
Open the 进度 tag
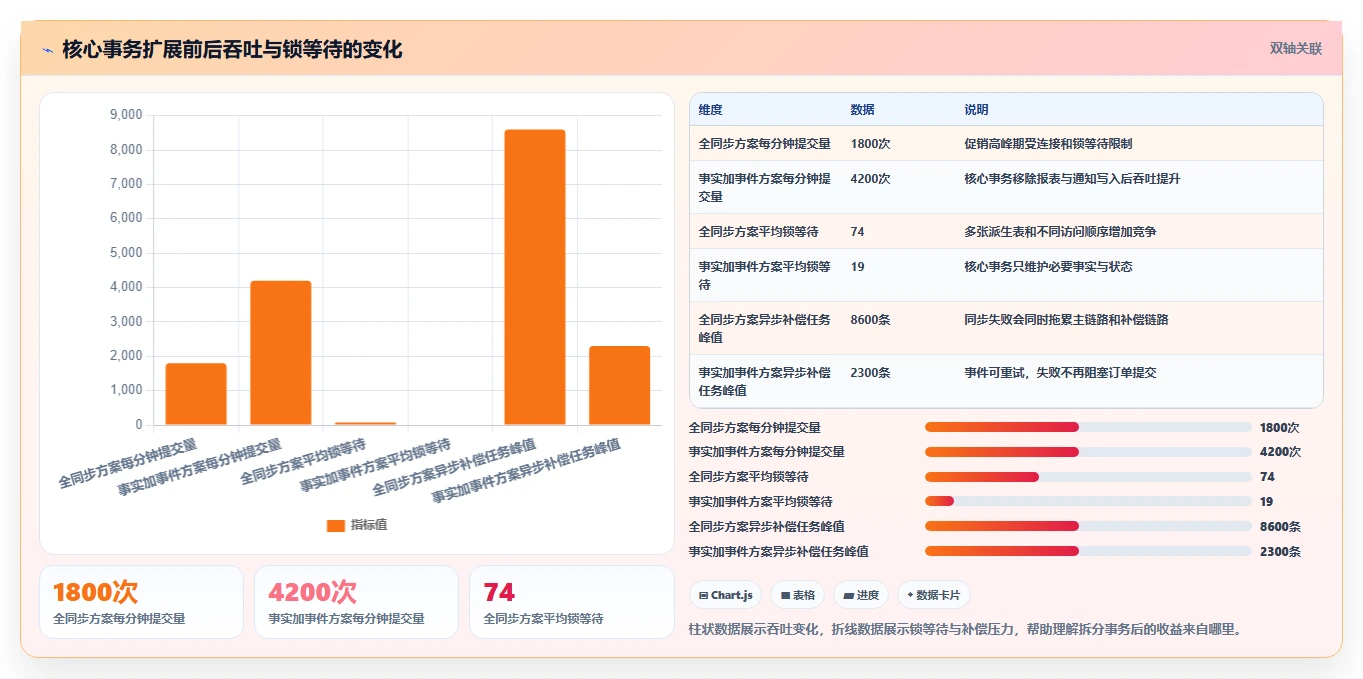coord(861,595)
